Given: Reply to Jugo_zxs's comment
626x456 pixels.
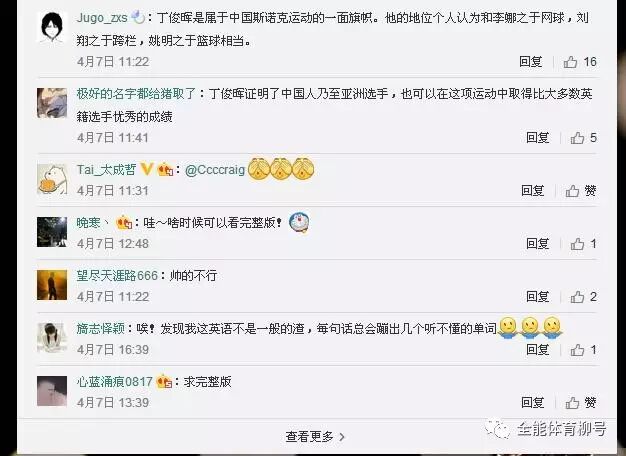Looking at the screenshot, I should click(531, 62).
